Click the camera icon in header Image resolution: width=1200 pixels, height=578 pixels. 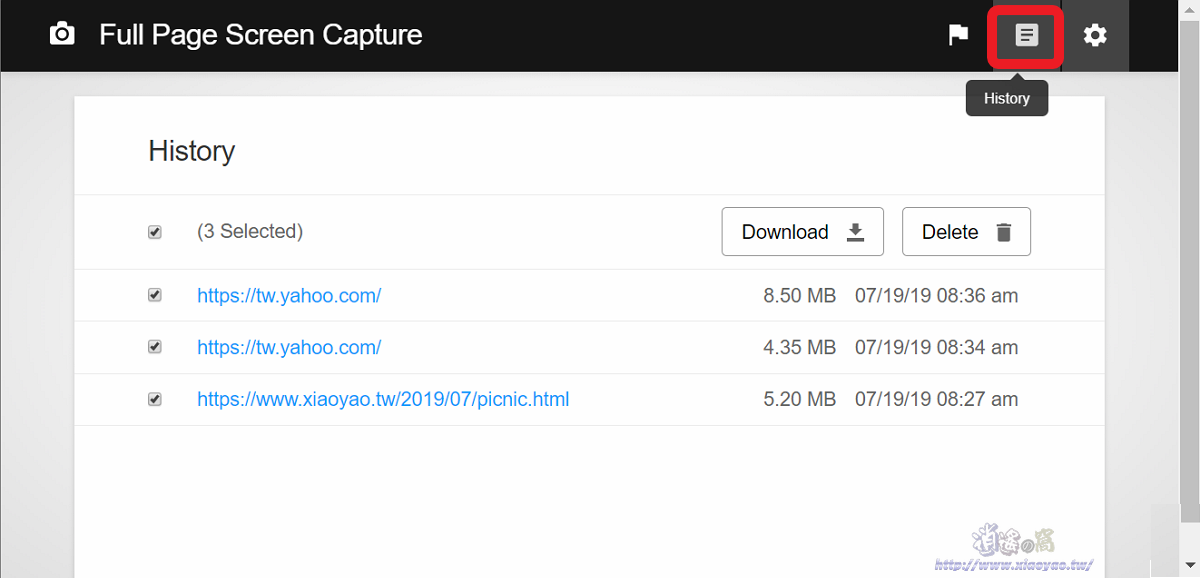coord(62,35)
